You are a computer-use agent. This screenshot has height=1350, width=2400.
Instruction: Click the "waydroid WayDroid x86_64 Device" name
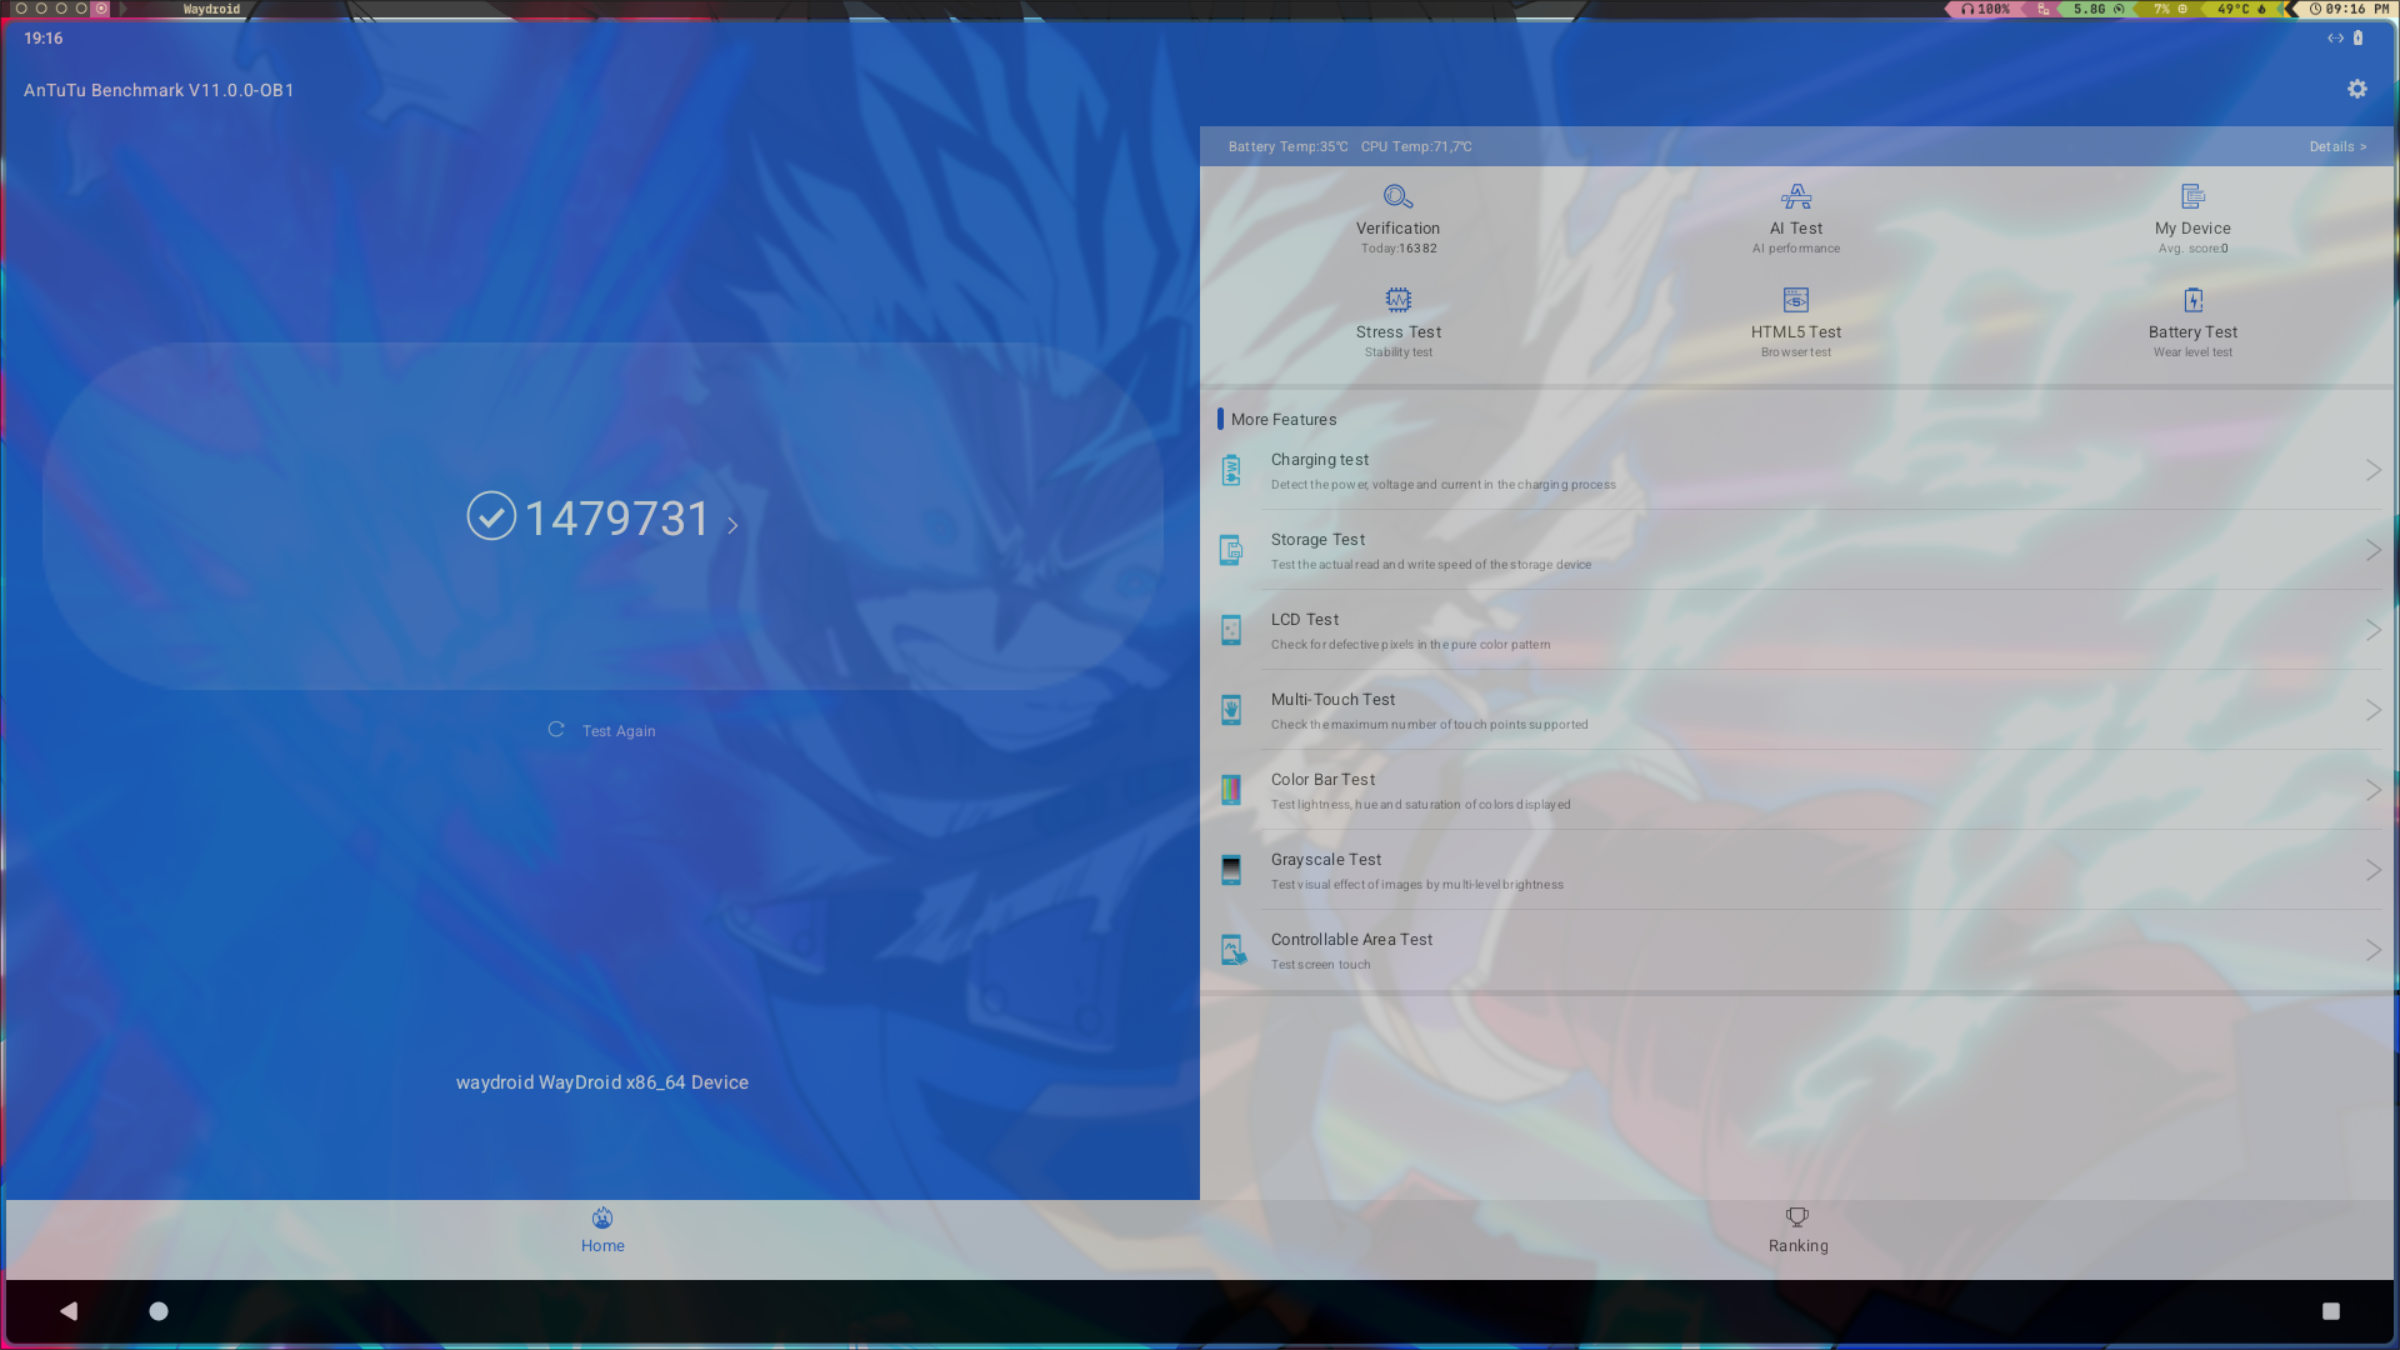(x=602, y=1082)
